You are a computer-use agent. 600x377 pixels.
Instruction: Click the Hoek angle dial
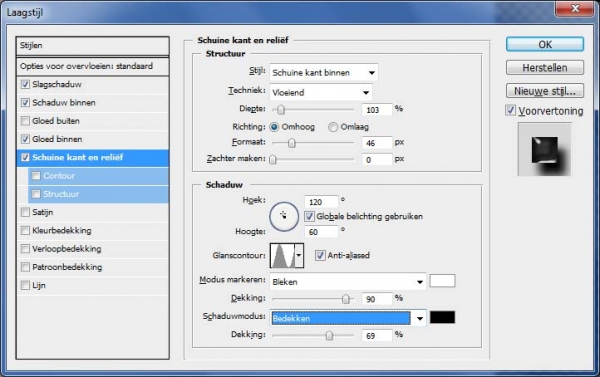tap(284, 217)
